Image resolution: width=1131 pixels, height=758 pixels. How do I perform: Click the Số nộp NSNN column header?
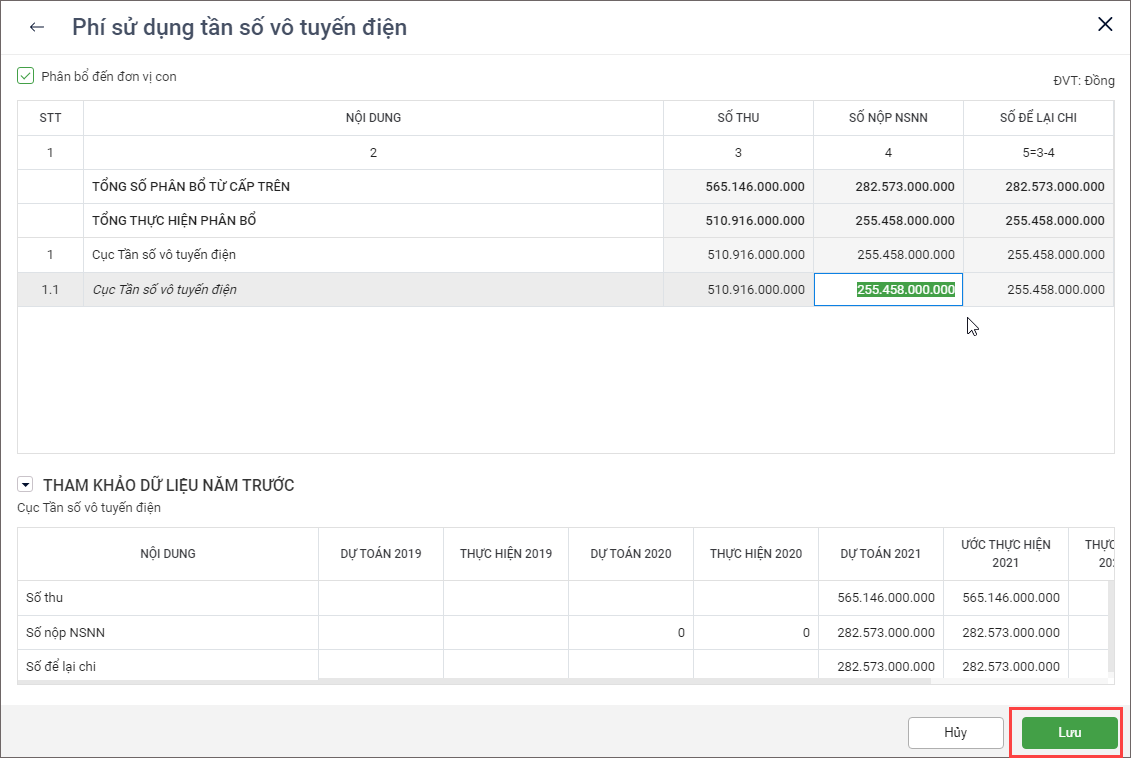click(888, 118)
